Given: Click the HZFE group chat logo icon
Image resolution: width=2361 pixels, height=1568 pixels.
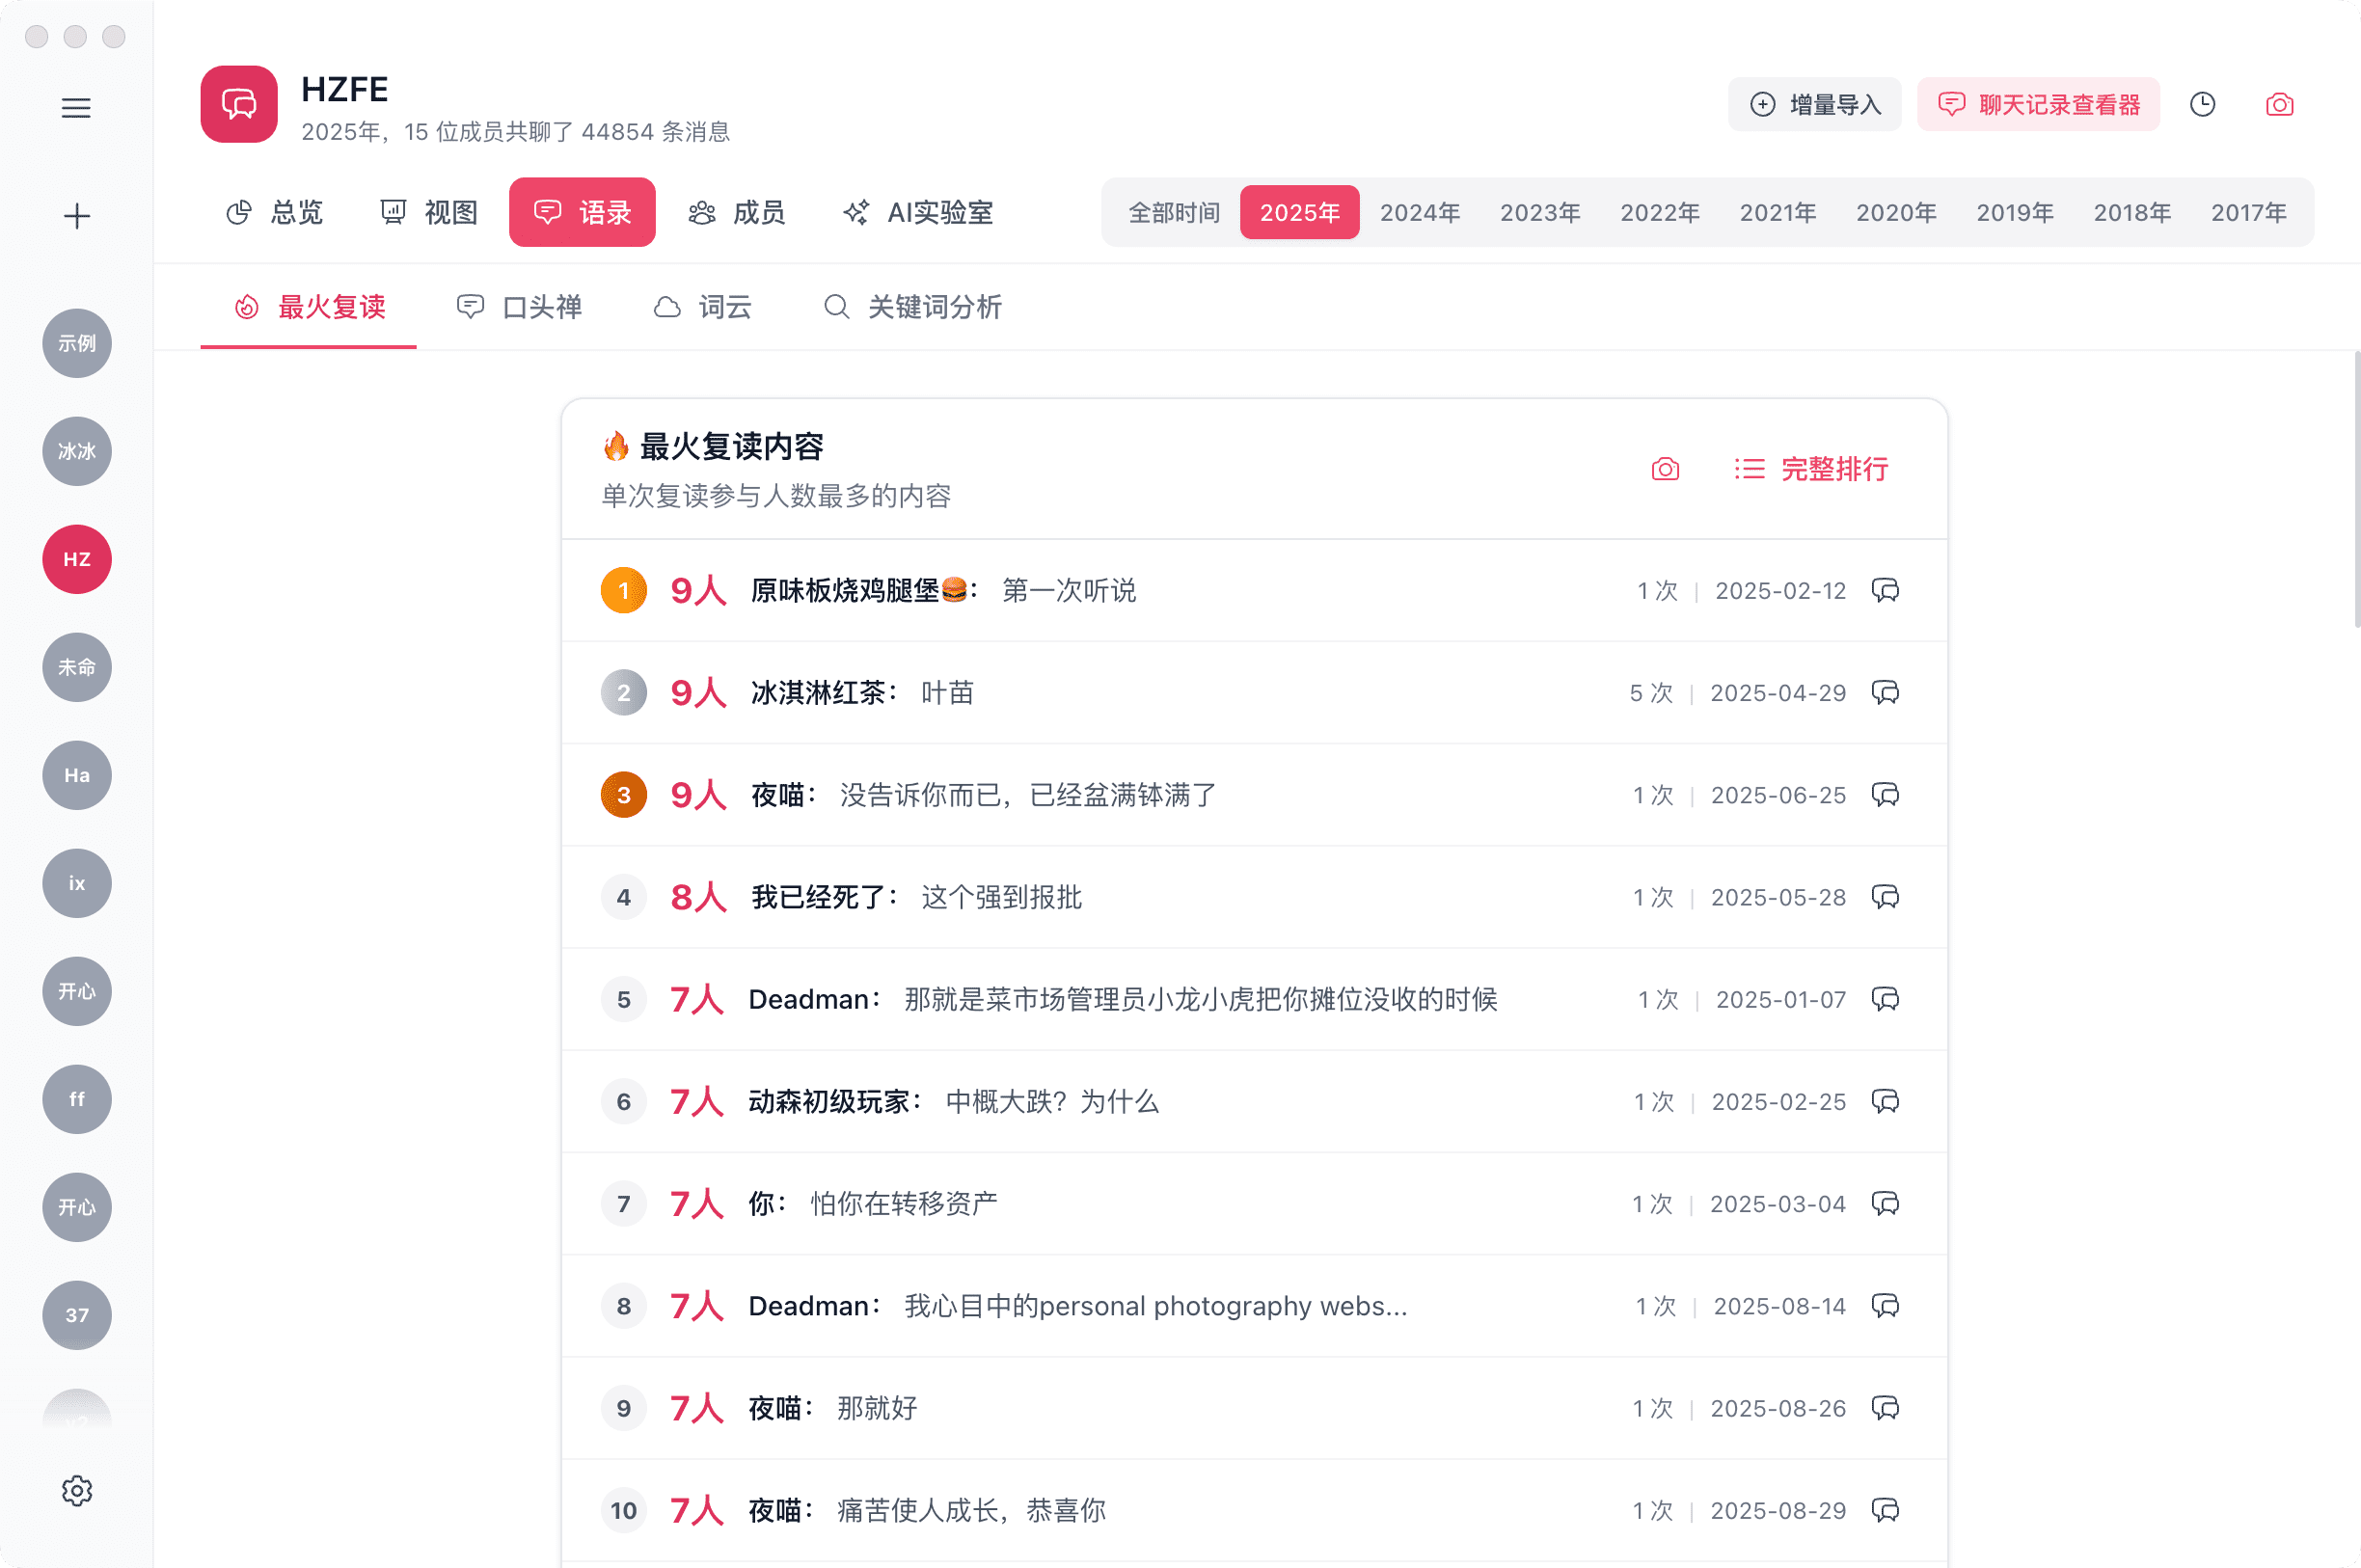Looking at the screenshot, I should pos(237,104).
